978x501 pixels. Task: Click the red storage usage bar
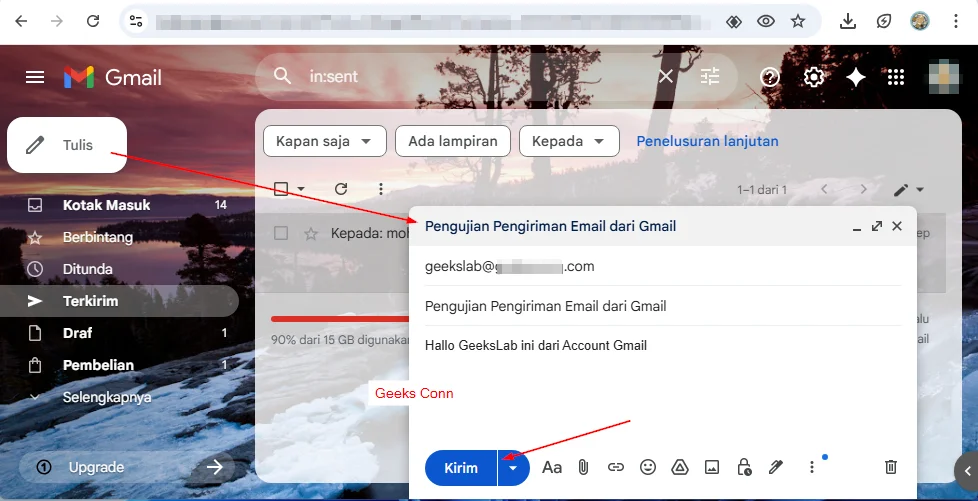coord(340,319)
